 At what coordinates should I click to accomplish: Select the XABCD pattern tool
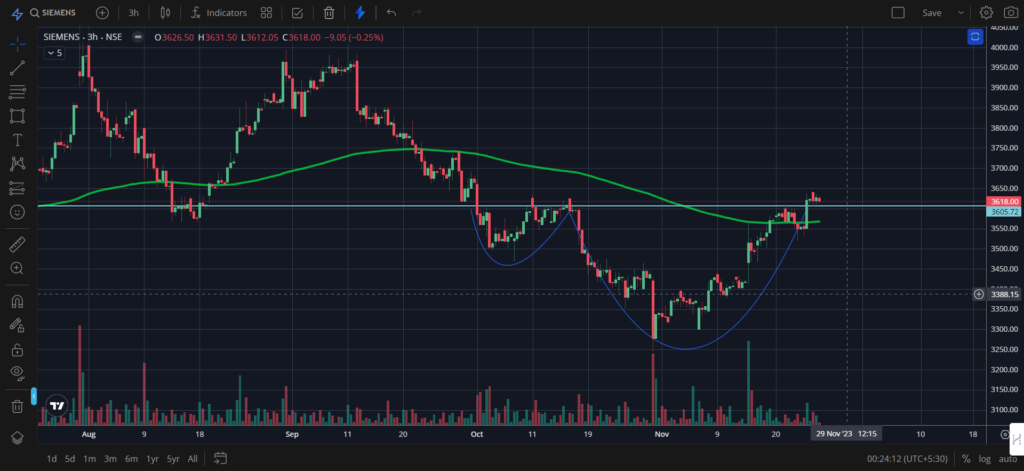(x=18, y=164)
